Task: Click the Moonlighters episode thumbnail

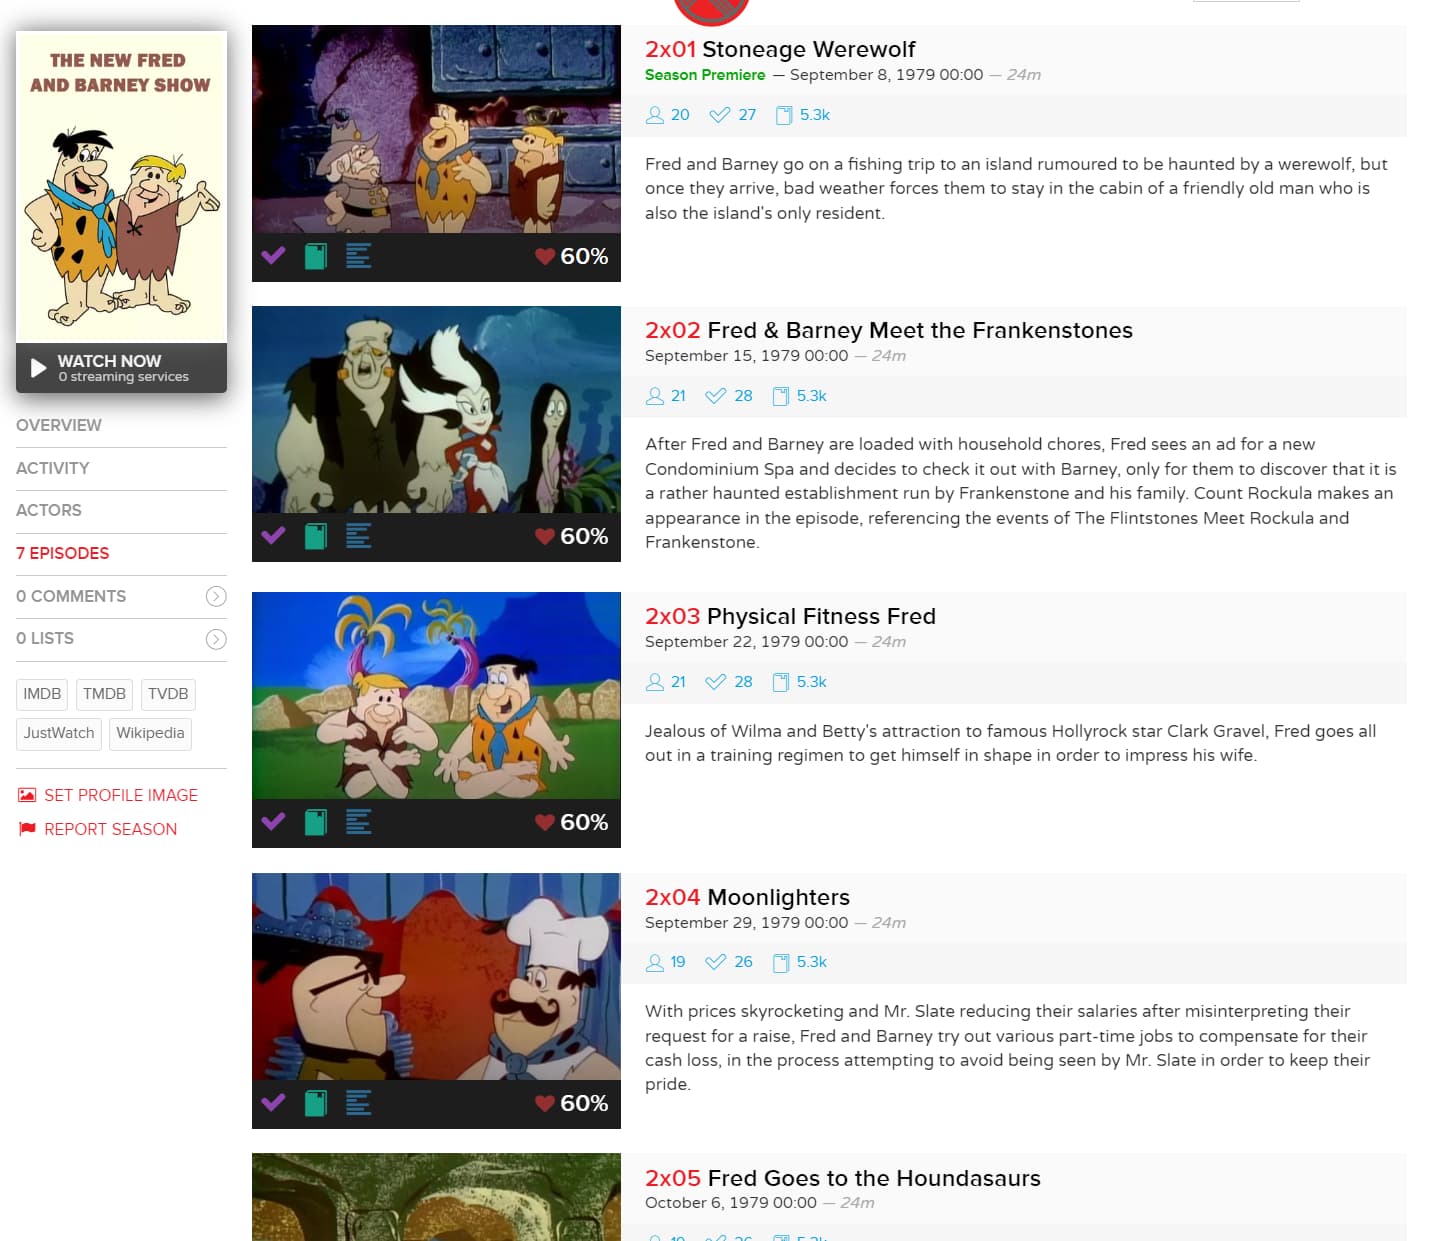Action: 436,976
